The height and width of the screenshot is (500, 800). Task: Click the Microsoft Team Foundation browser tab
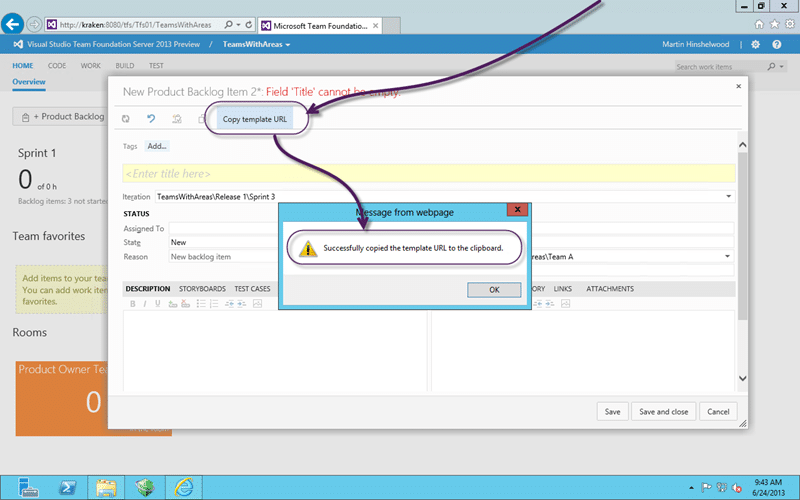point(320,26)
